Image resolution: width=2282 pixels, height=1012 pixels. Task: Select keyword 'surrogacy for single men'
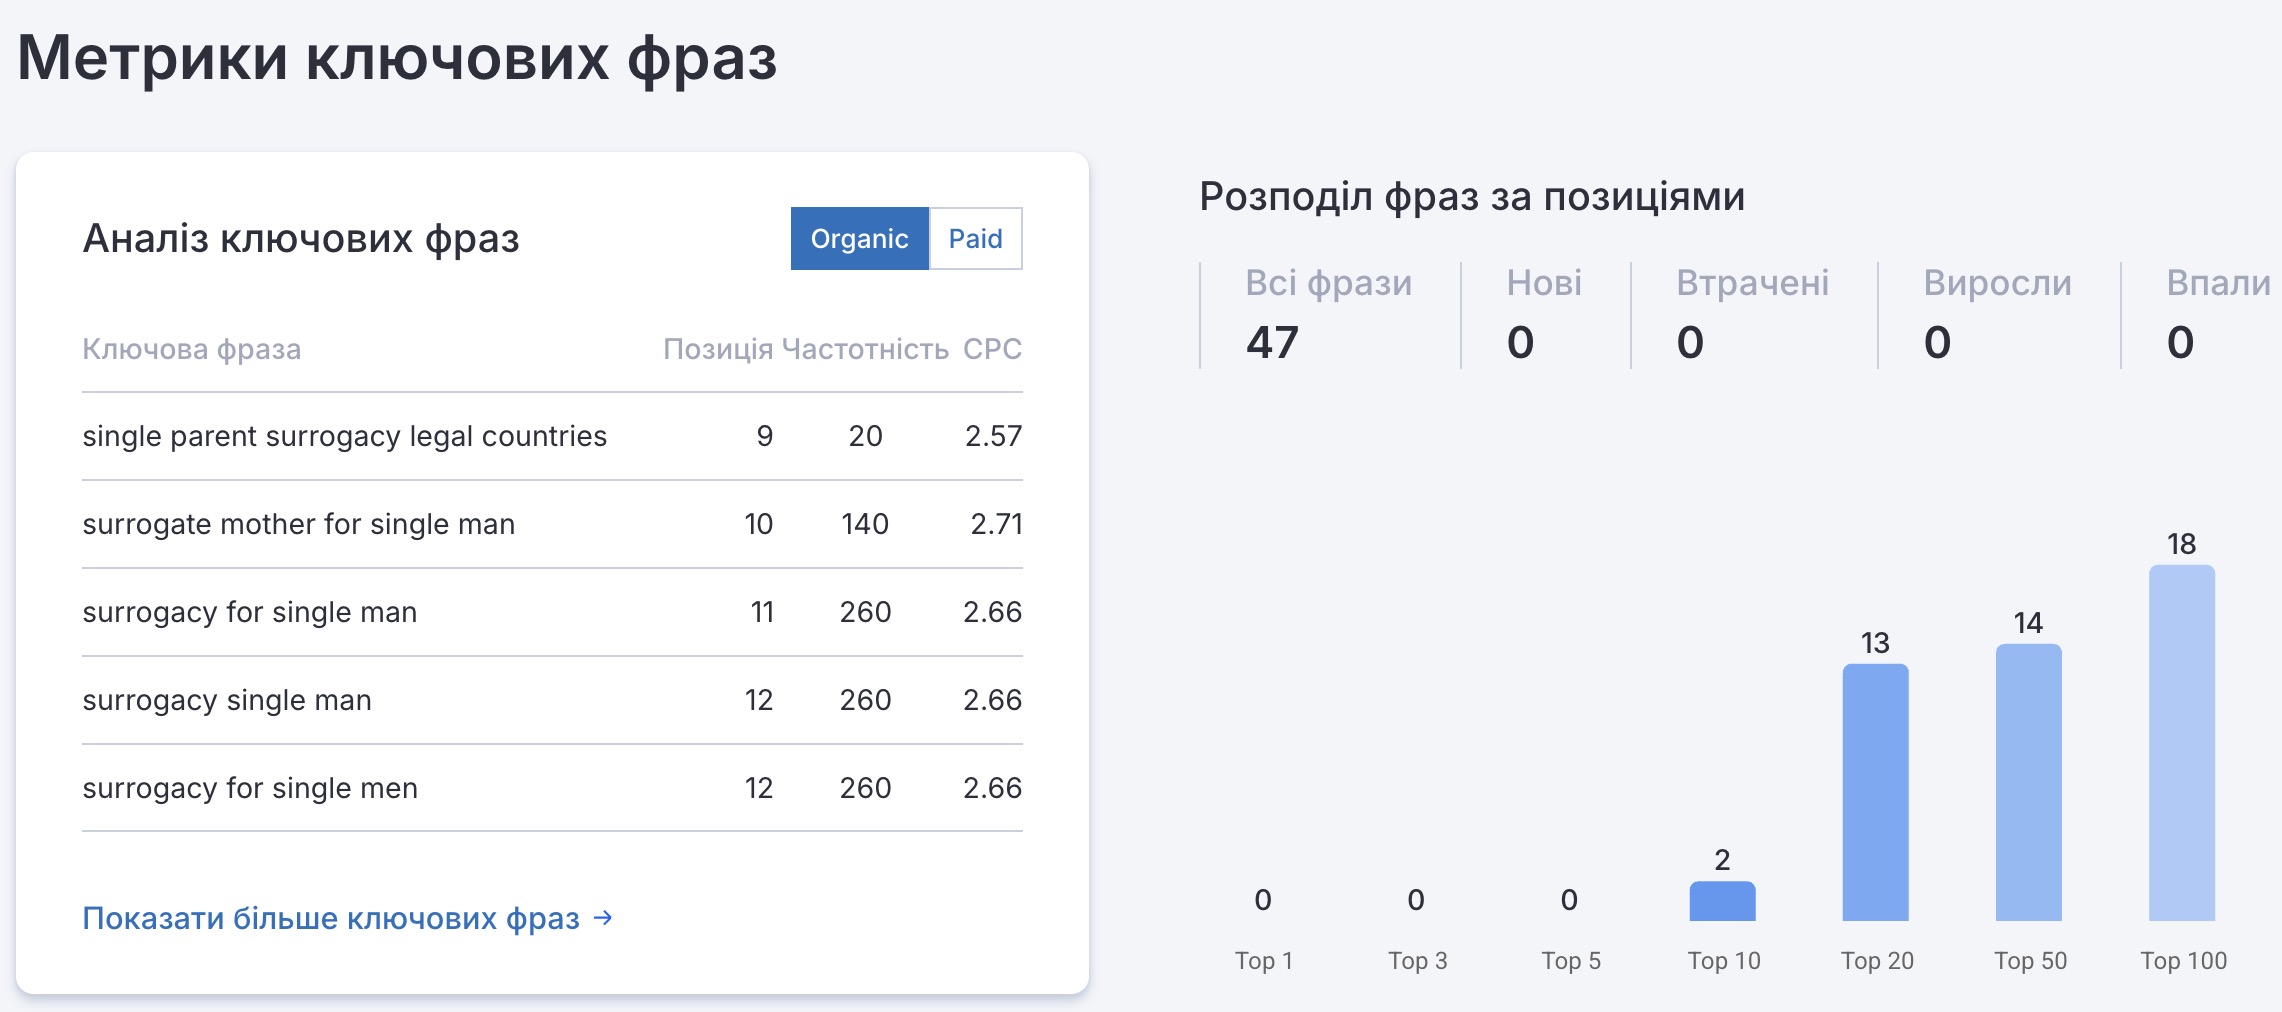point(250,788)
